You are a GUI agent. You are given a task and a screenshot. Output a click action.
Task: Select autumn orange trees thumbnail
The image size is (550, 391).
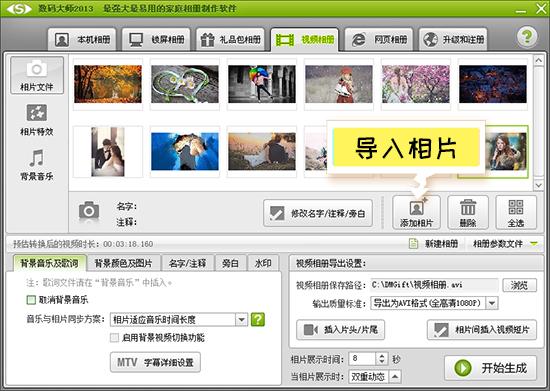pyautogui.click(x=108, y=84)
